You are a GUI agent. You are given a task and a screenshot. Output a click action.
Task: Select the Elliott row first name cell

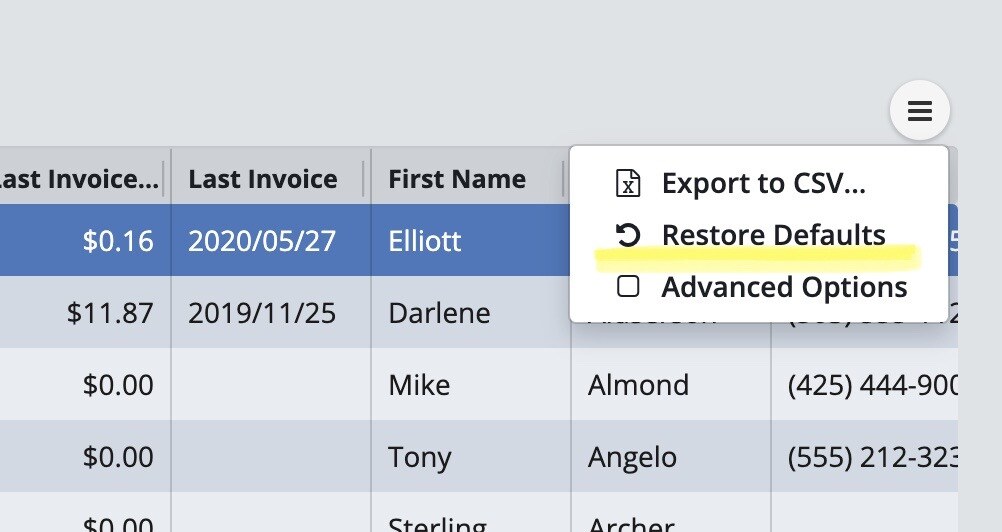[x=425, y=241]
